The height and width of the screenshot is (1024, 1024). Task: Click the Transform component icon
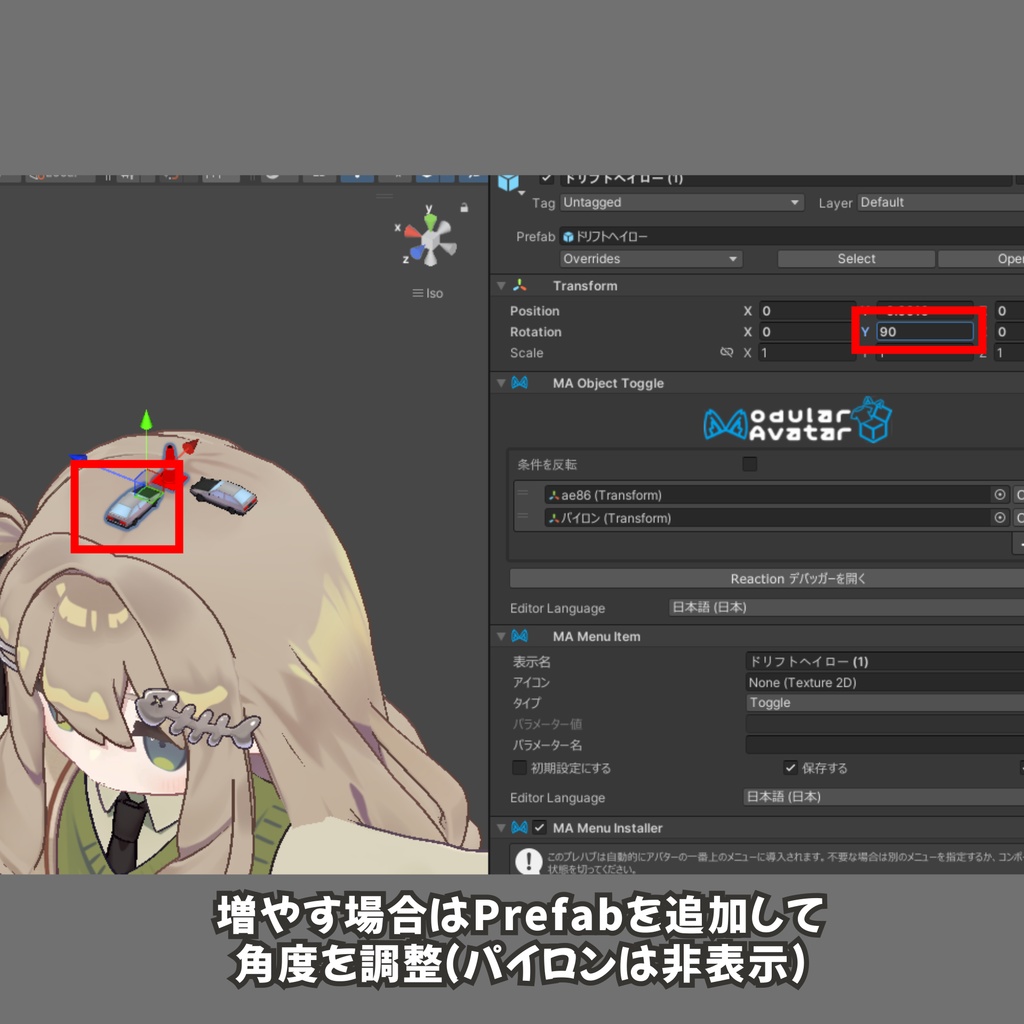tap(520, 285)
